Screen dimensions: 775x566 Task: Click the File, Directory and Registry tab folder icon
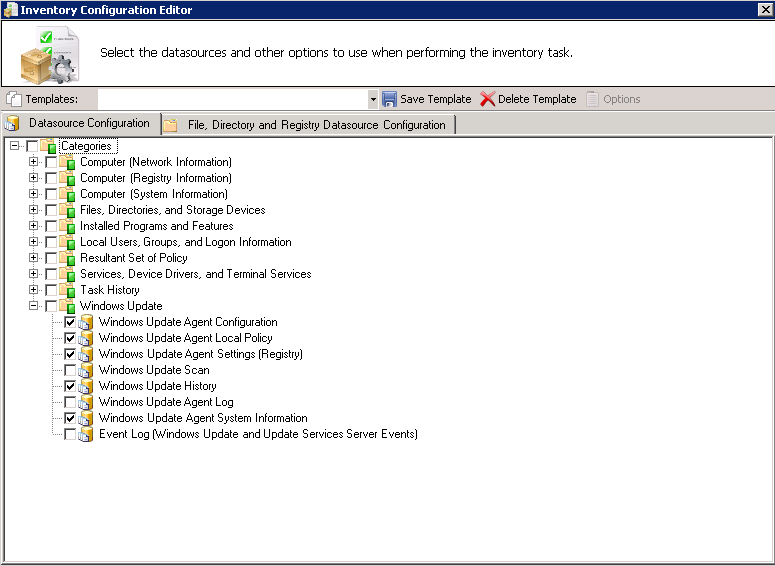pyautogui.click(x=171, y=125)
